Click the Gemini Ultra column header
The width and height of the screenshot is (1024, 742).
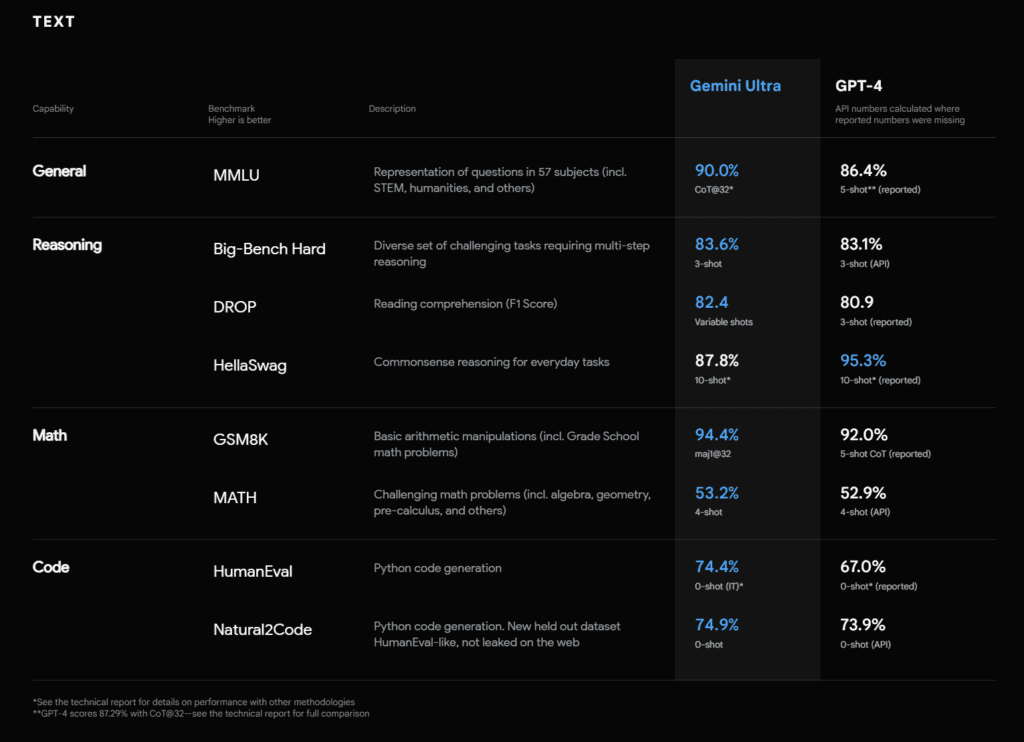735,86
